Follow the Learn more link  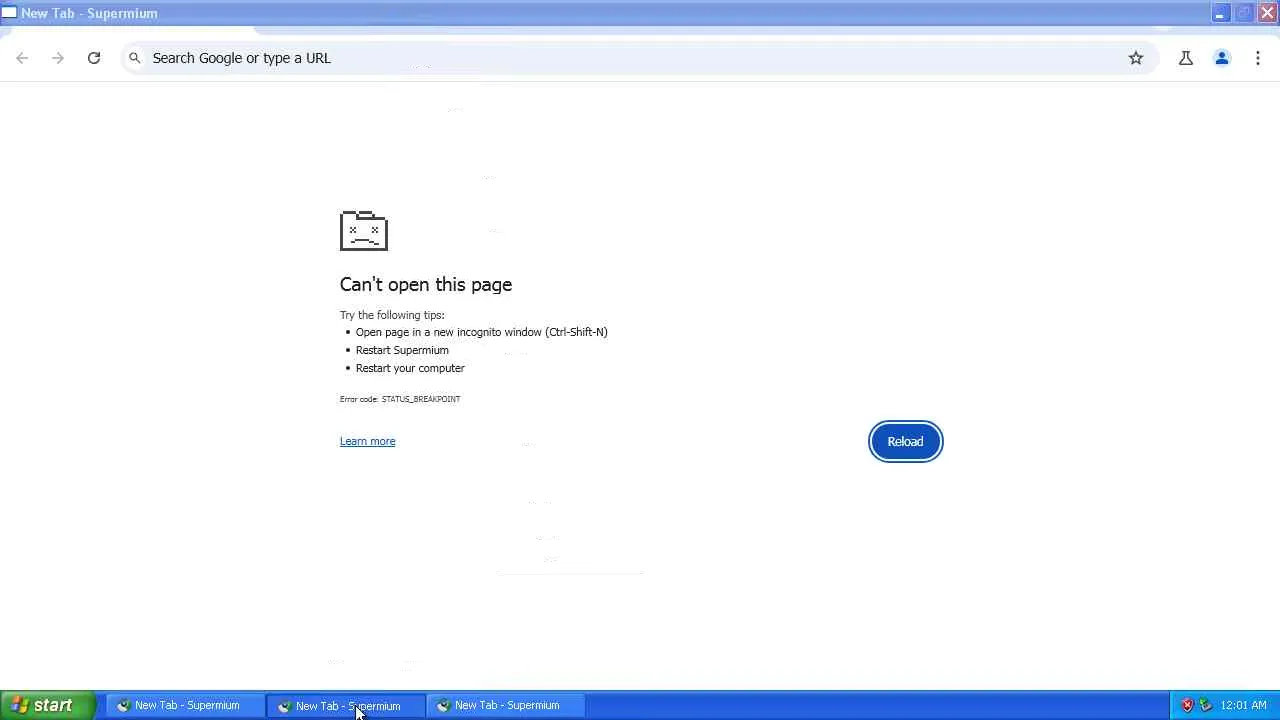coord(367,441)
